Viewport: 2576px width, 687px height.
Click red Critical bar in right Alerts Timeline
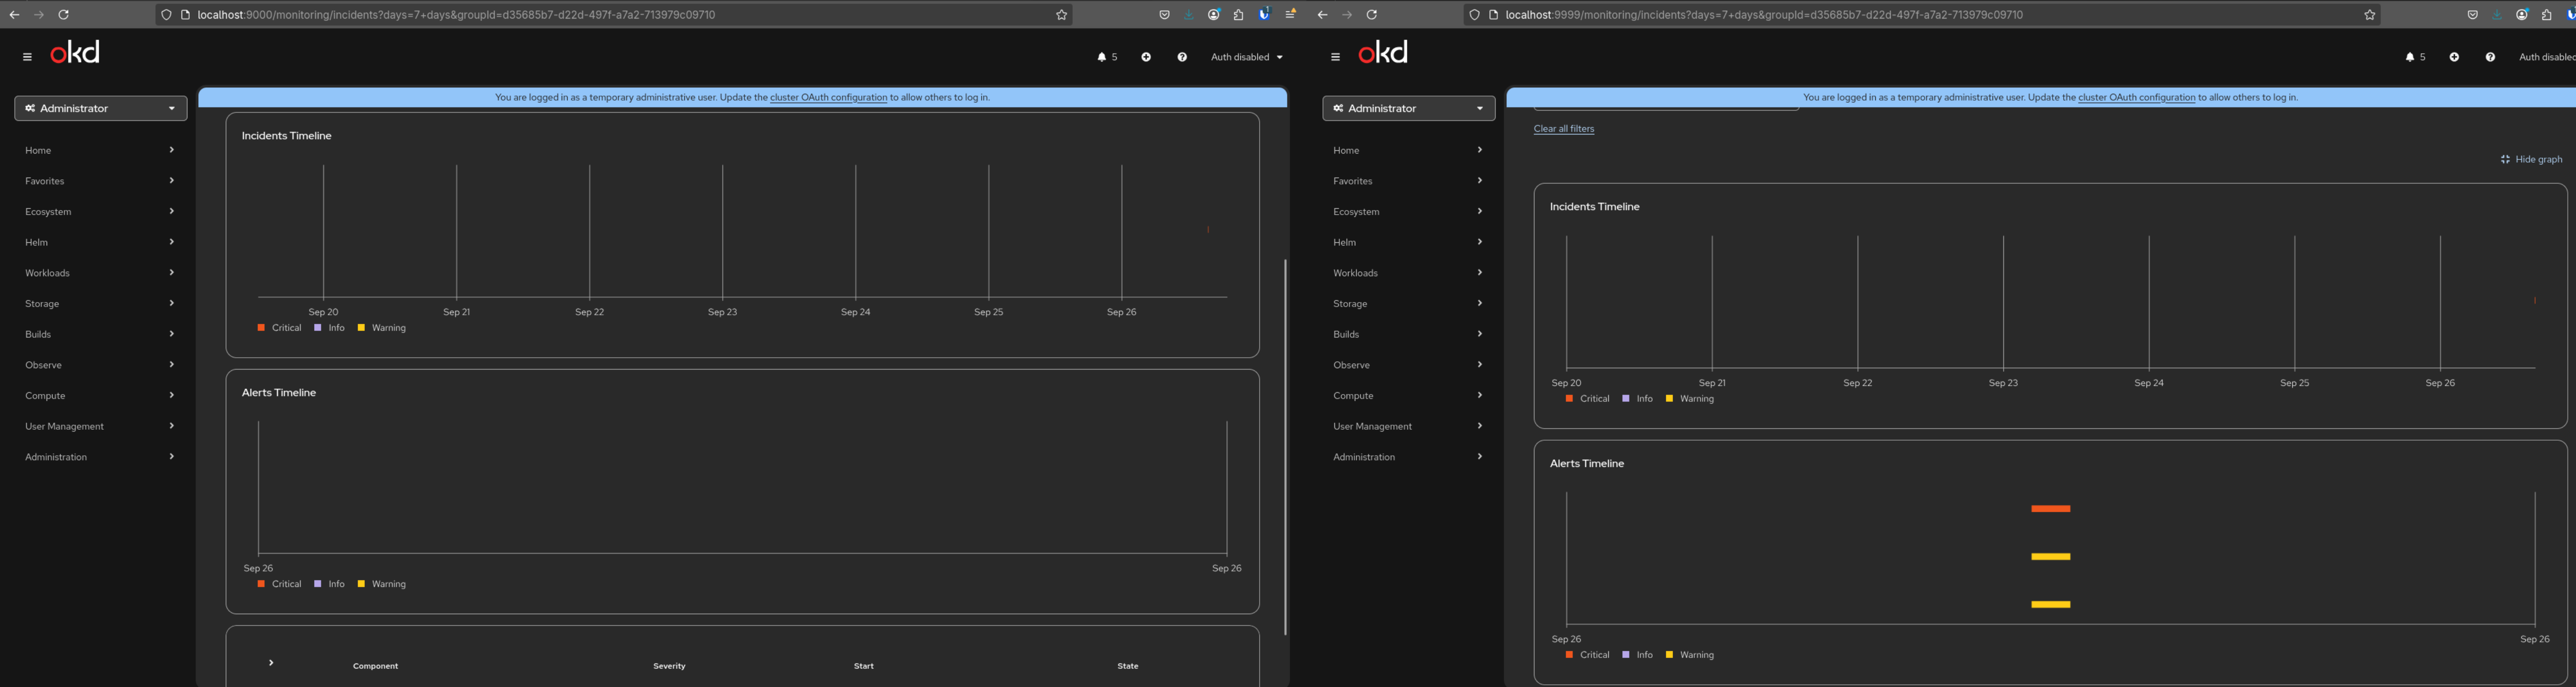point(2050,509)
